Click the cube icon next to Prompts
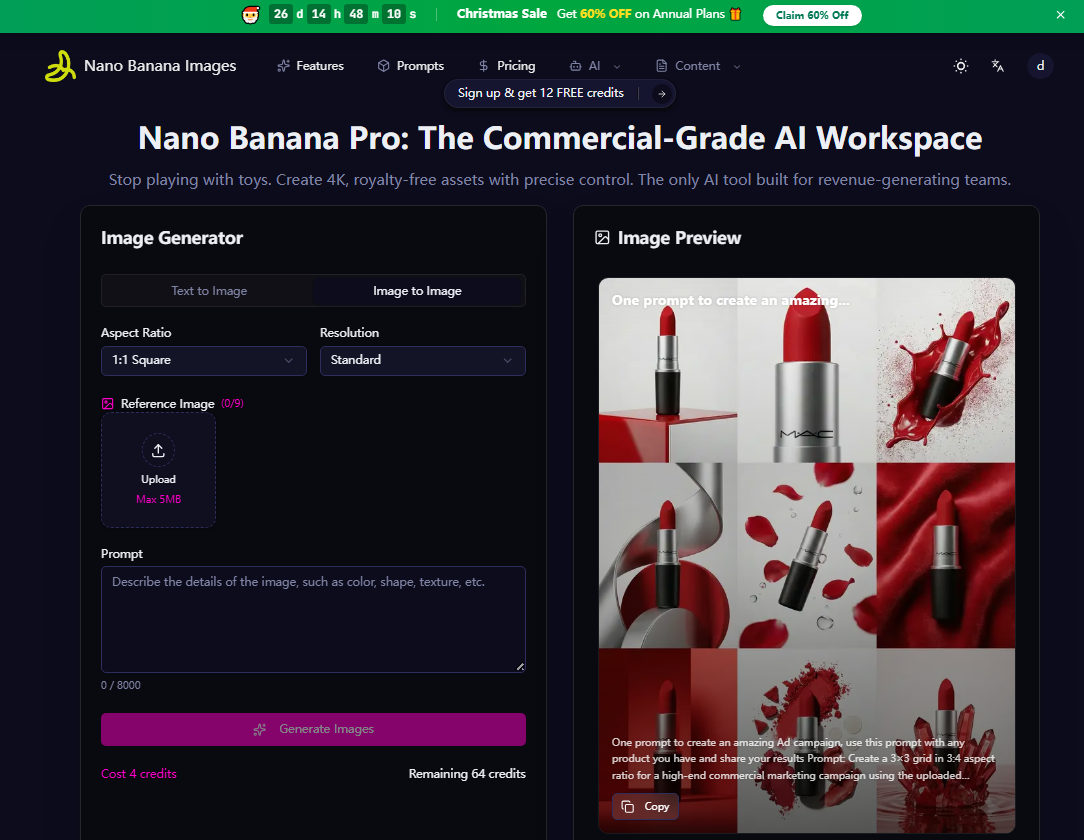This screenshot has height=840, width=1084. (x=382, y=65)
